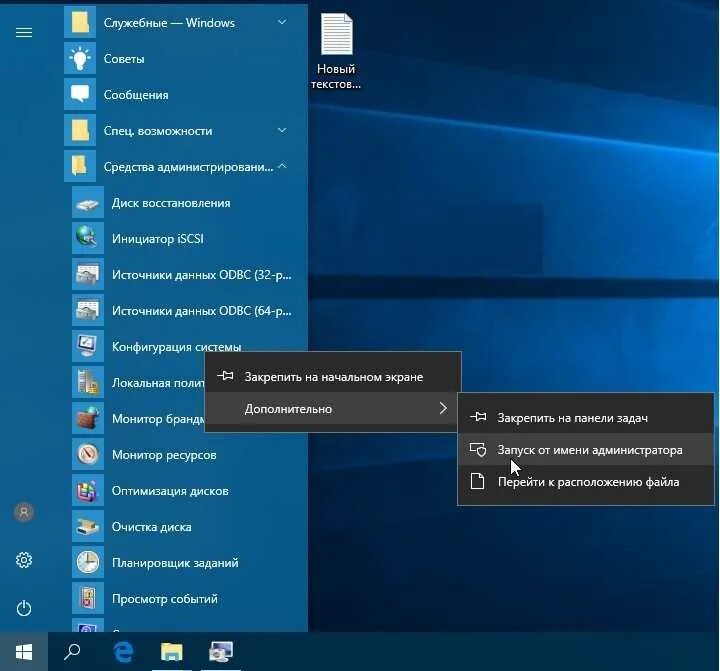Click the Монитор ресурсов gauge icon
This screenshot has width=720, height=671.
(x=88, y=454)
